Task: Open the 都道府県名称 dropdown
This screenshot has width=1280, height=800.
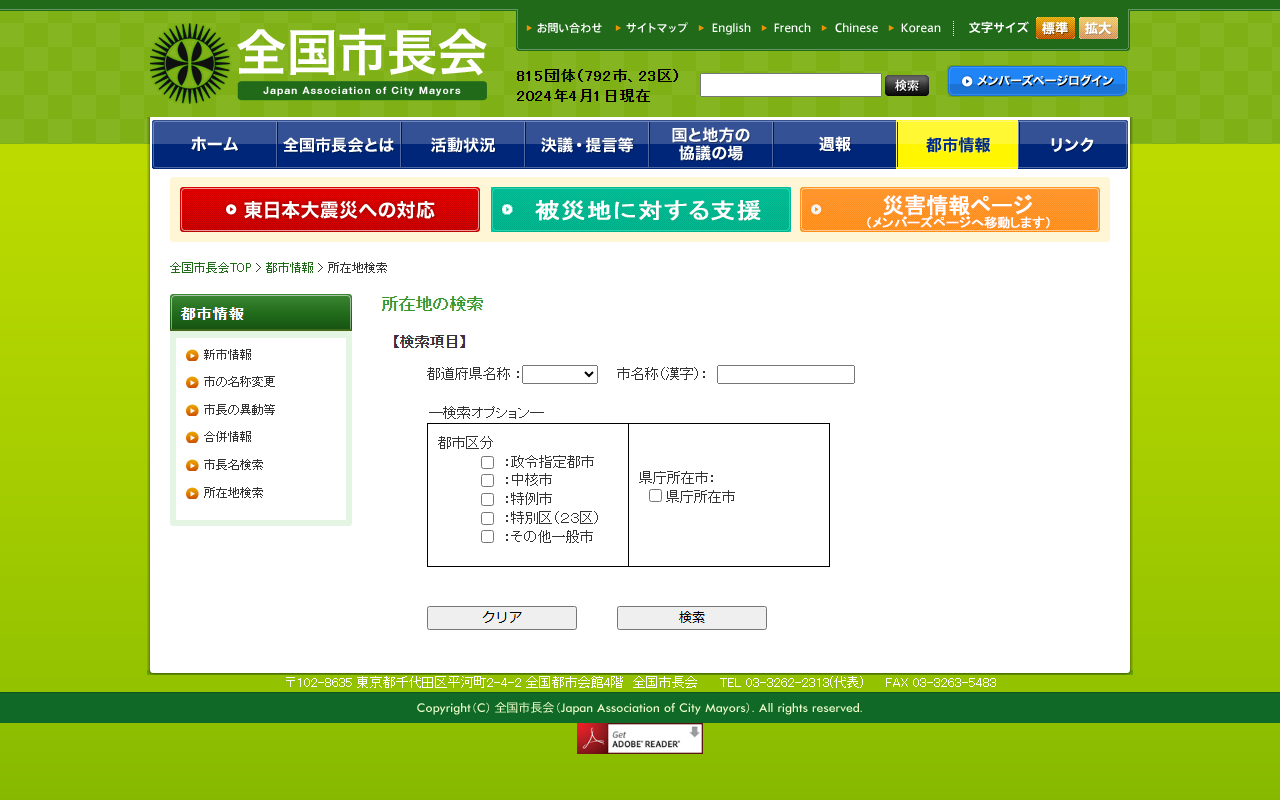Action: (x=560, y=374)
